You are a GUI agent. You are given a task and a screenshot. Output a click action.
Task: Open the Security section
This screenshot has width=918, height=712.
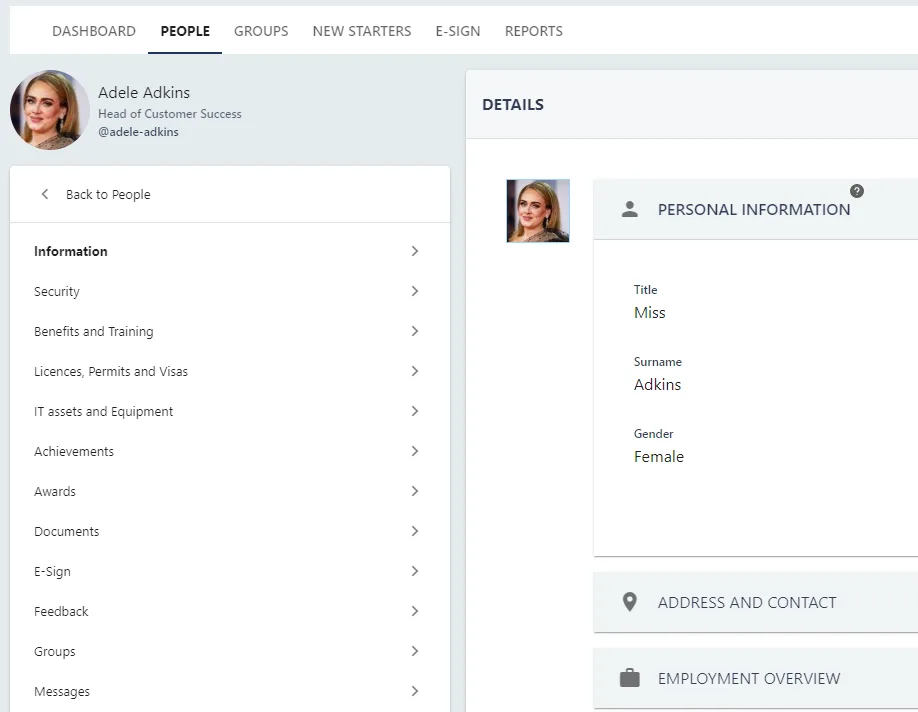[x=230, y=291]
